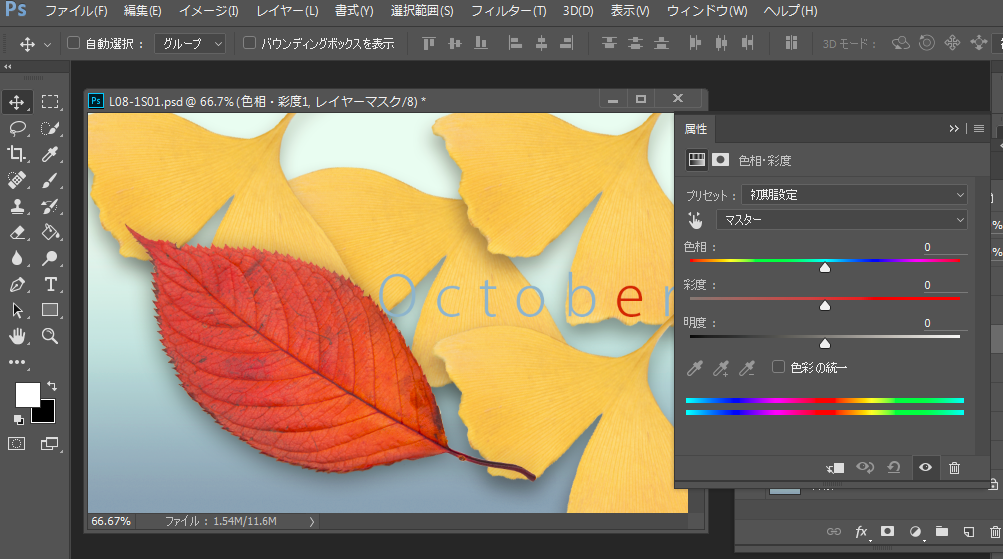The width and height of the screenshot is (1003, 559).
Task: Select the Zoom tool
Action: click(50, 336)
